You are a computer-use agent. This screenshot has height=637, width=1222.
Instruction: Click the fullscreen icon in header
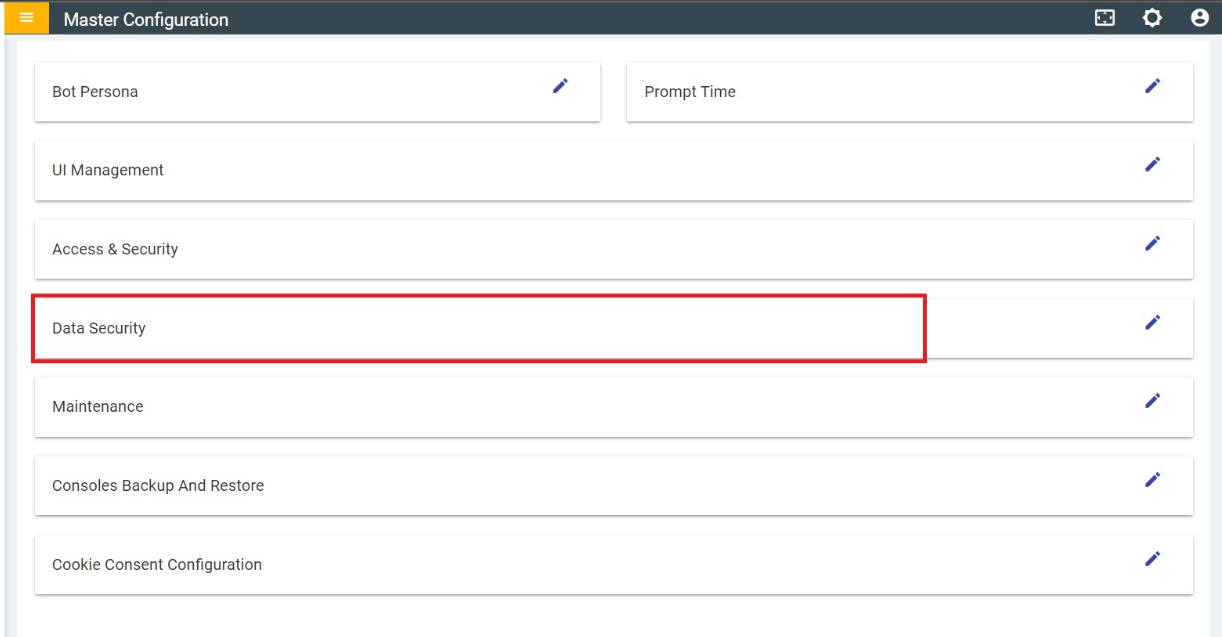click(x=1105, y=18)
